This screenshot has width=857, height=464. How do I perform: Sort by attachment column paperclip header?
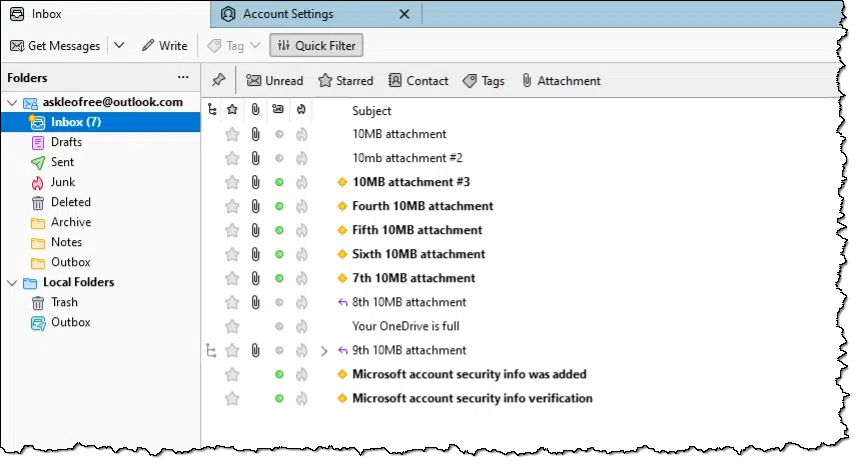pos(255,110)
